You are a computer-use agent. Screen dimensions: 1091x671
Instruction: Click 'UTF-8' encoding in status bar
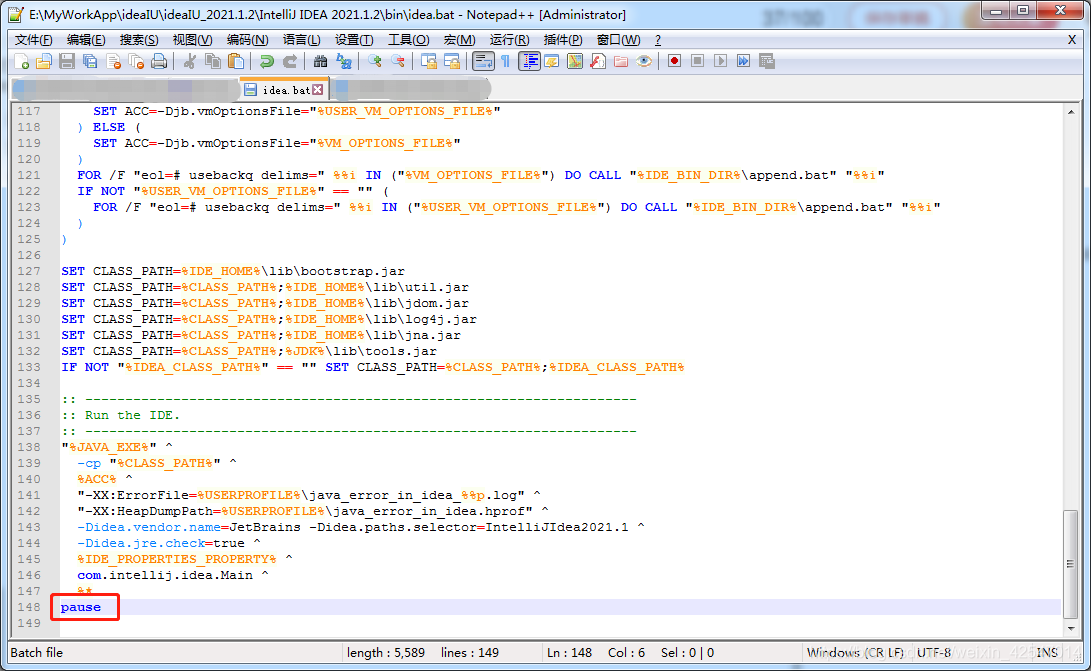click(x=934, y=652)
